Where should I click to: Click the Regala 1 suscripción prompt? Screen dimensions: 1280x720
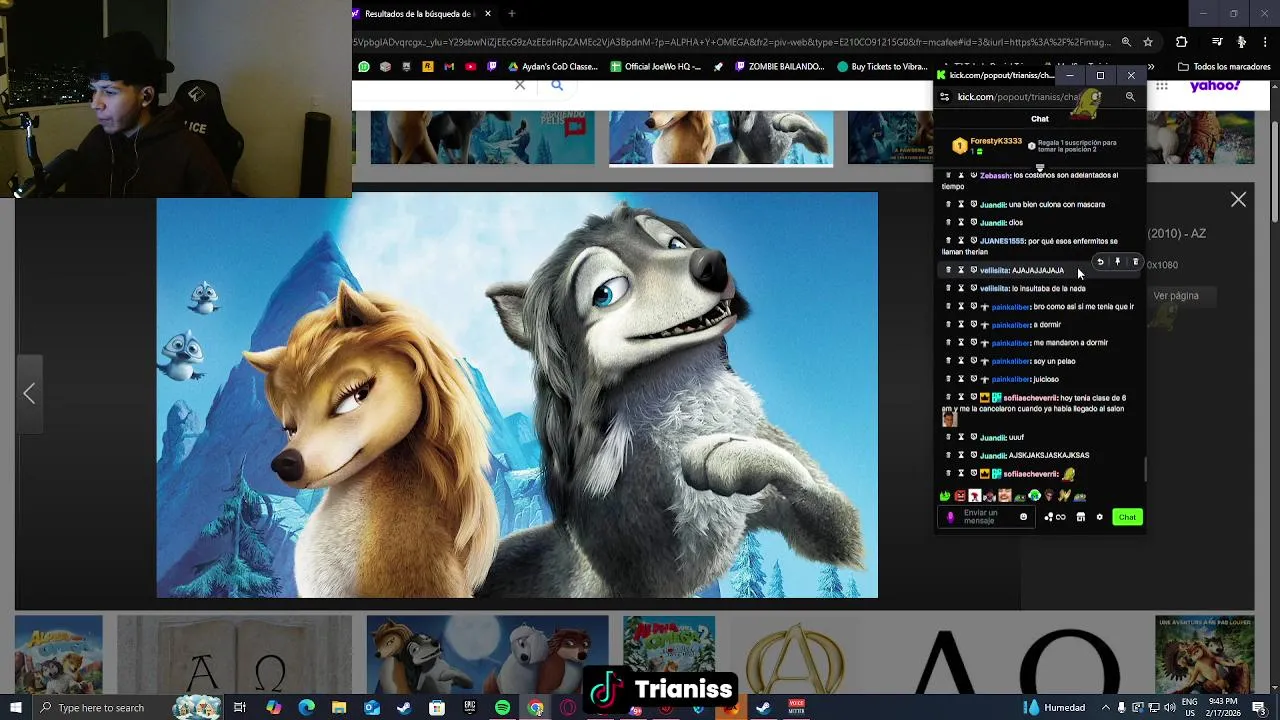tap(1073, 146)
